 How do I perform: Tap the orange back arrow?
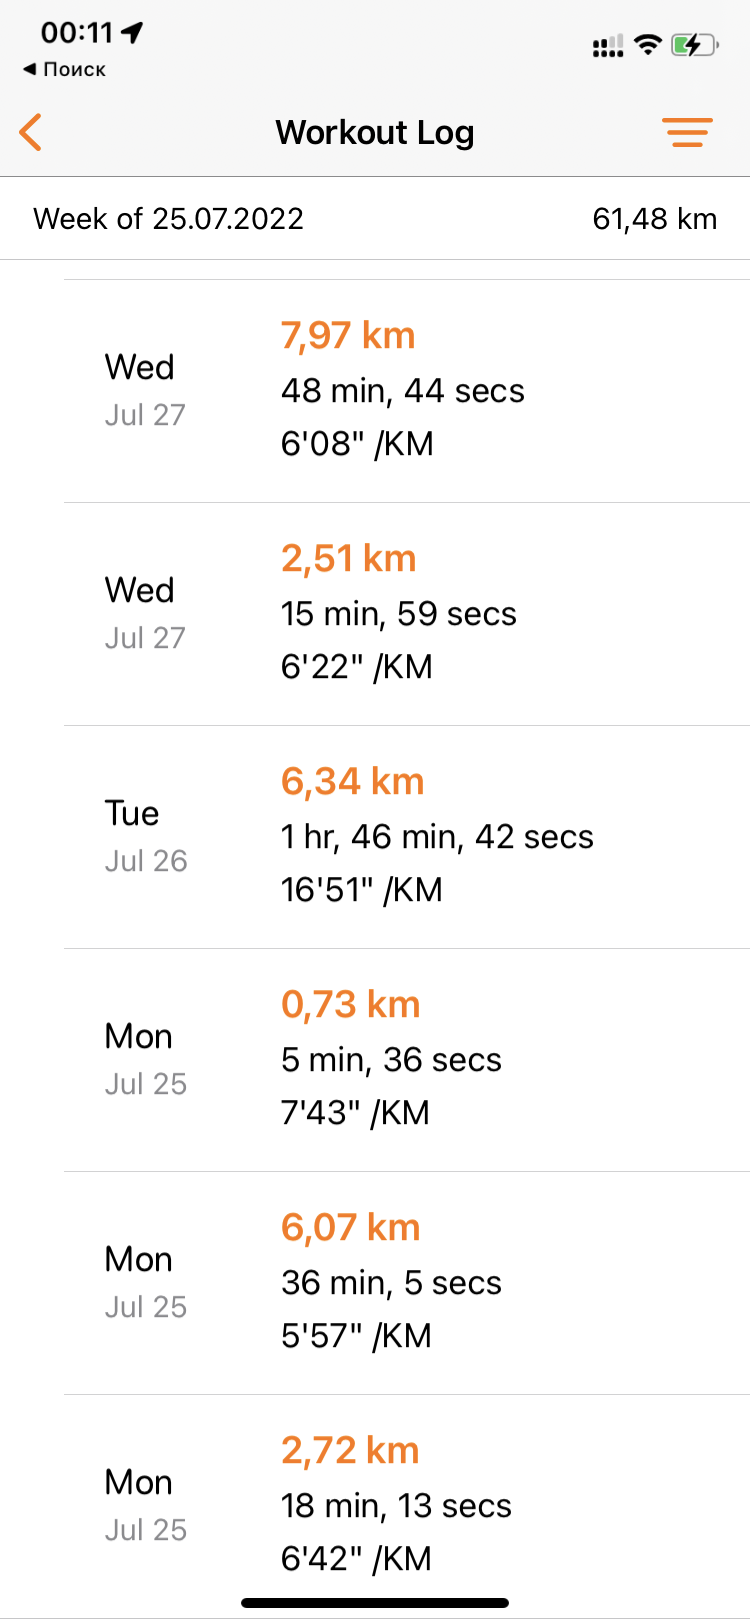coord(31,132)
